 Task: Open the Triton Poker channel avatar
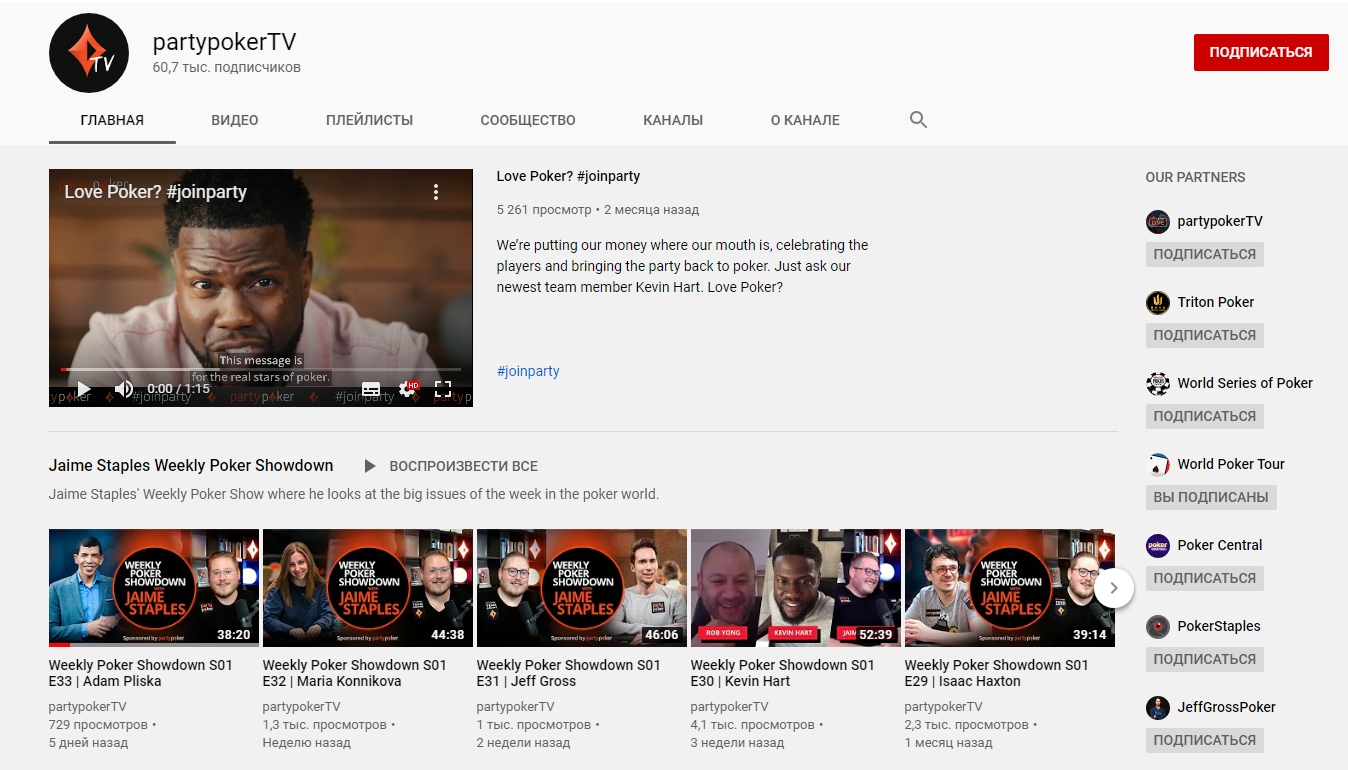coord(1157,302)
